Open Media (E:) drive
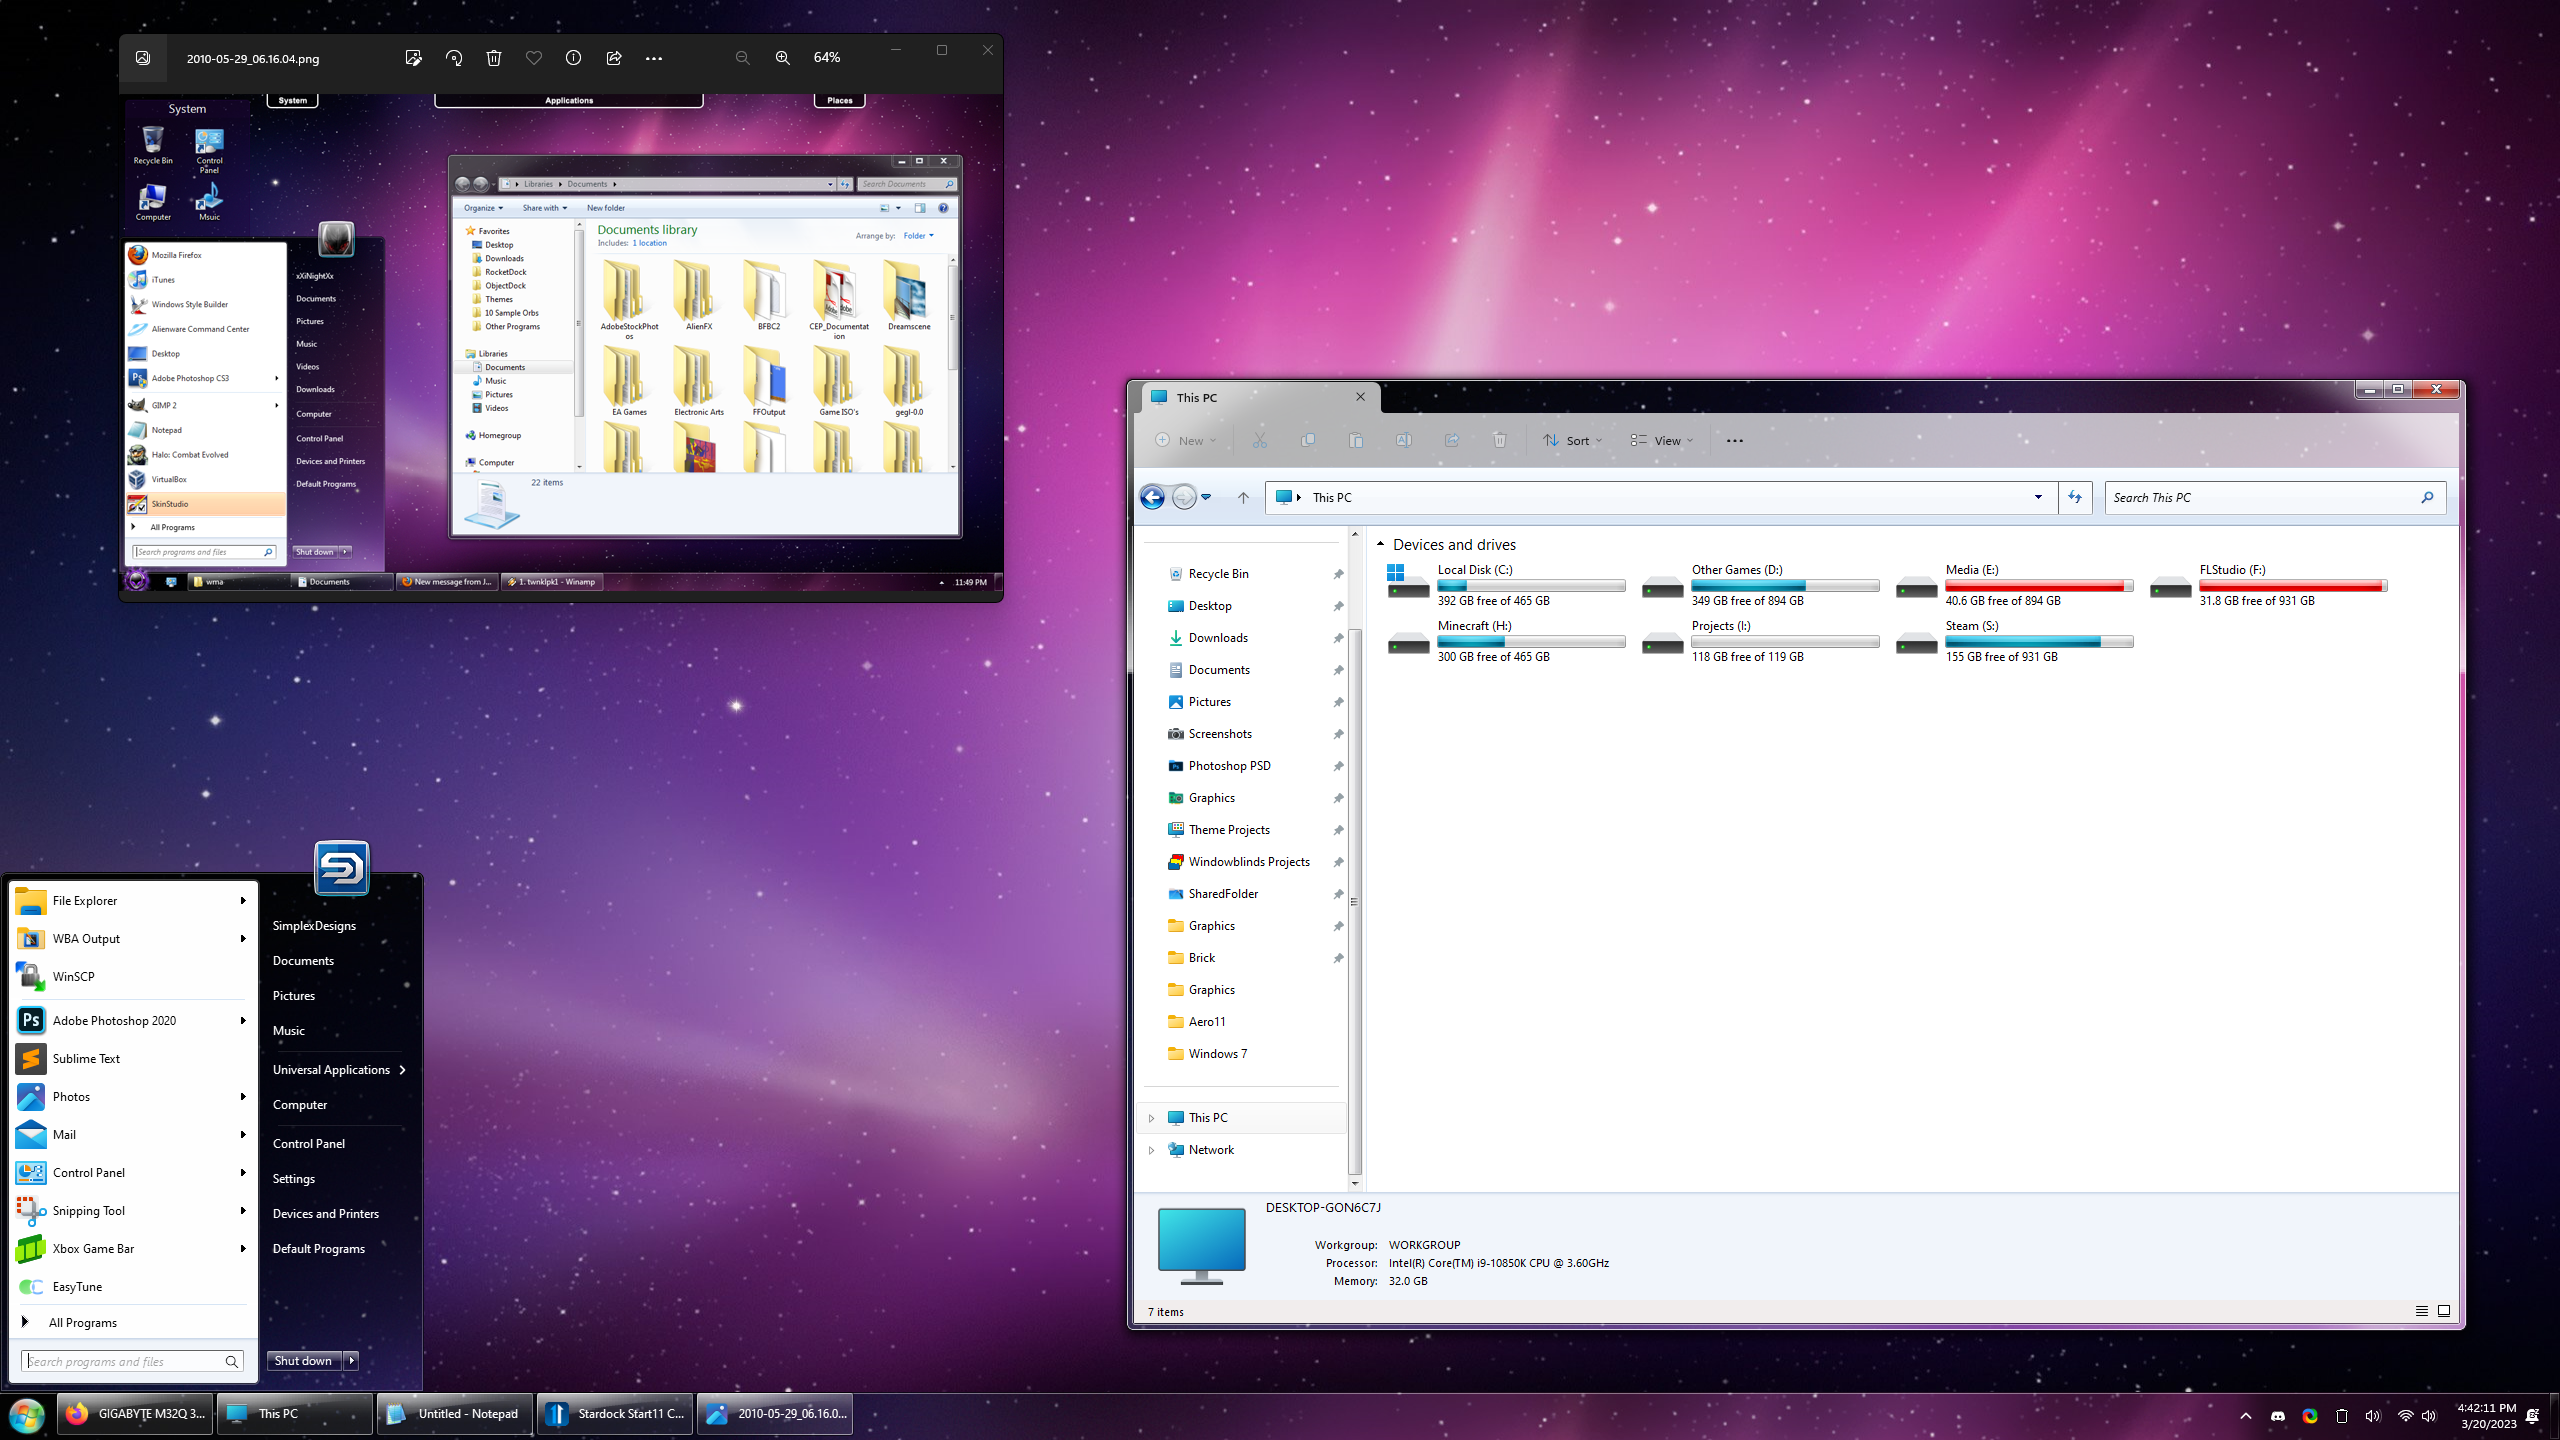Viewport: 2560px width, 1440px height. [x=2014, y=585]
